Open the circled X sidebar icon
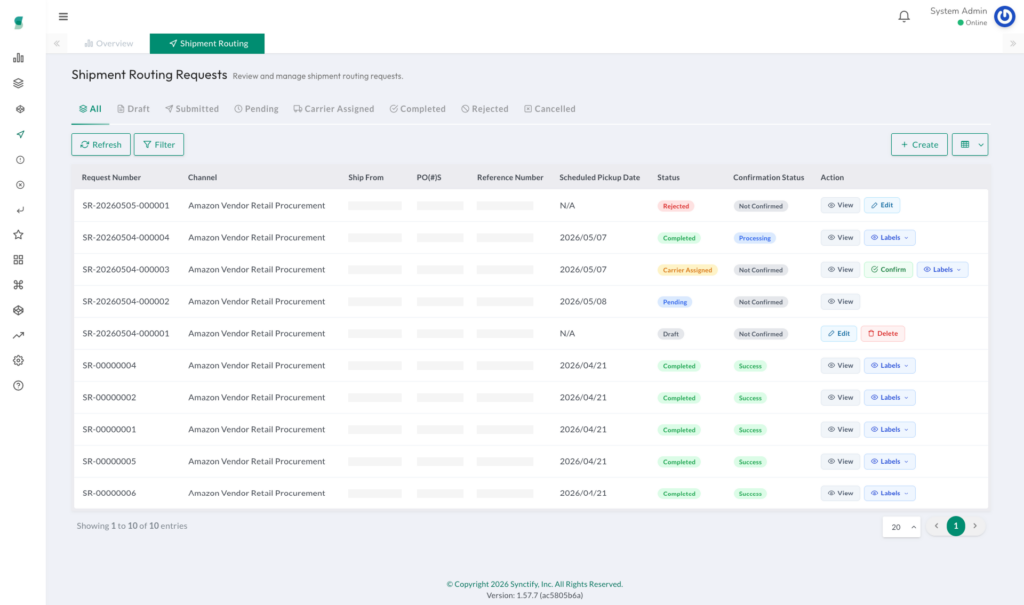The height and width of the screenshot is (605, 1024). 20,185
